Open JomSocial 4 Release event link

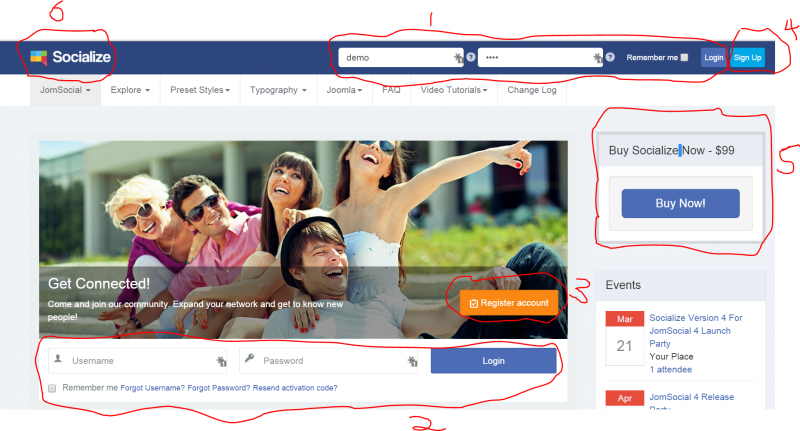[691, 401]
